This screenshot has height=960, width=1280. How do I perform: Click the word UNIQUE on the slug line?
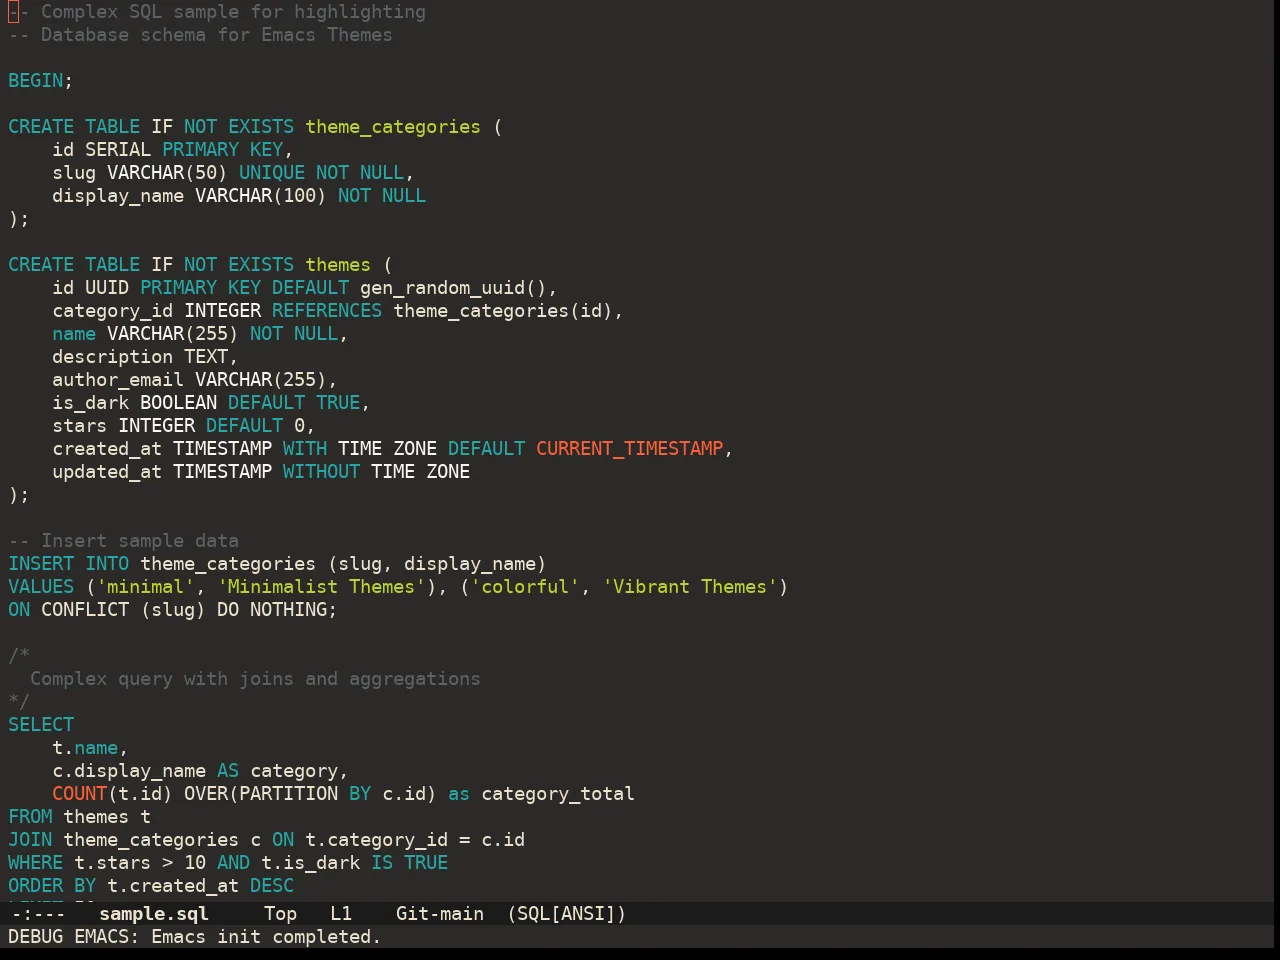pyautogui.click(x=272, y=173)
